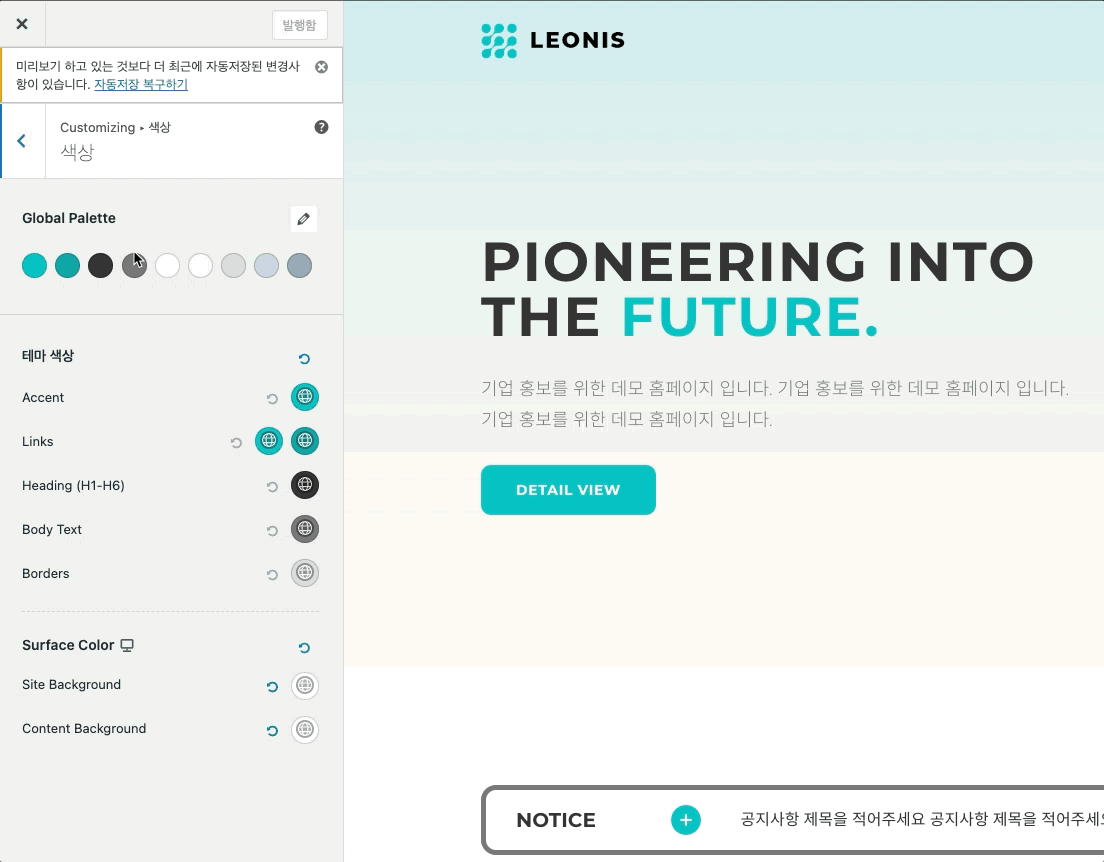1104x862 pixels.
Task: Reset the Accent color setting
Action: click(x=271, y=398)
